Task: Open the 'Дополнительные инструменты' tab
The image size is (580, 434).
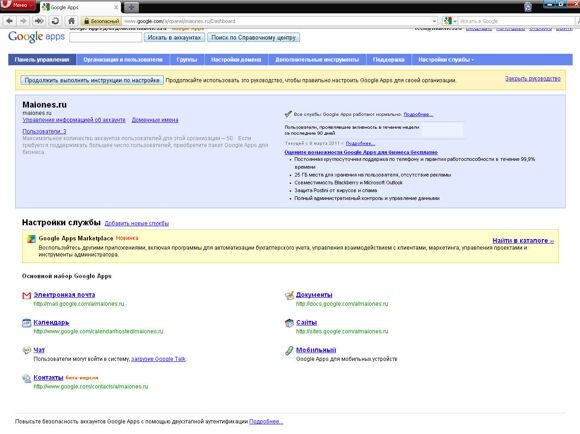Action: pyautogui.click(x=317, y=60)
